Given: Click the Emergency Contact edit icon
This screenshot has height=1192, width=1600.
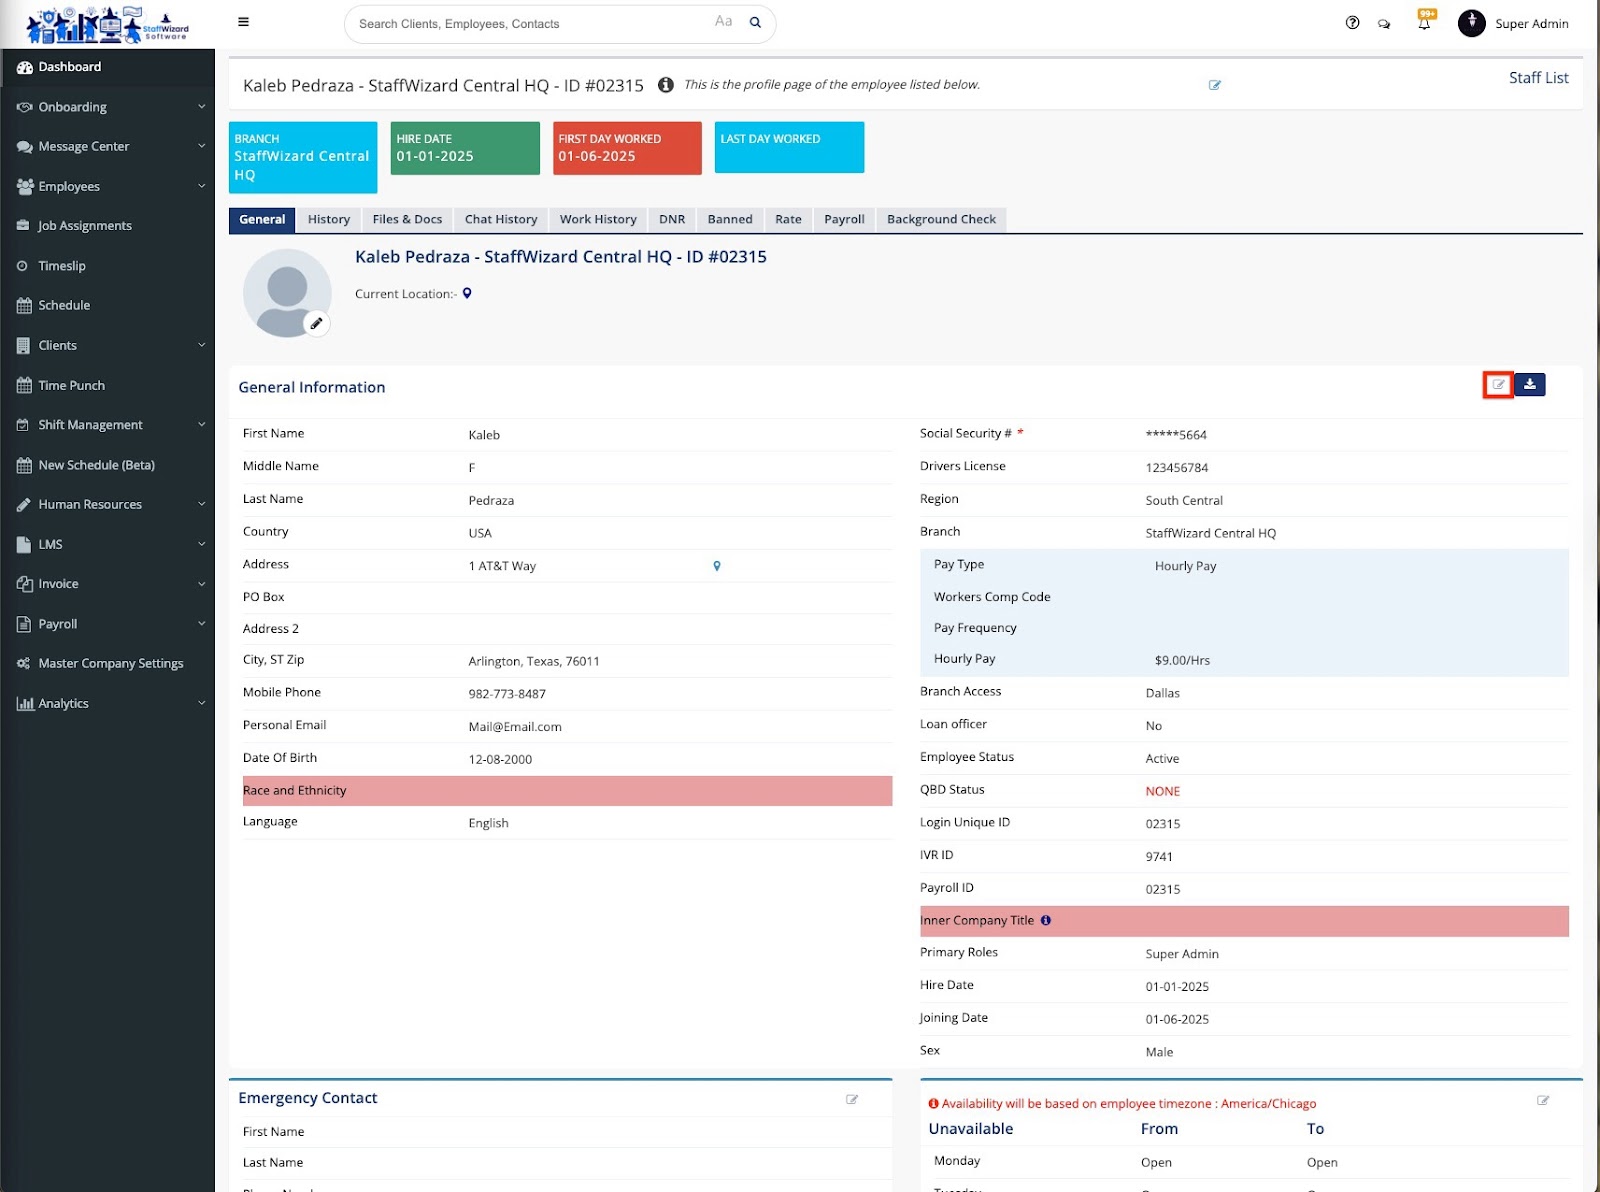Looking at the screenshot, I should [852, 1099].
